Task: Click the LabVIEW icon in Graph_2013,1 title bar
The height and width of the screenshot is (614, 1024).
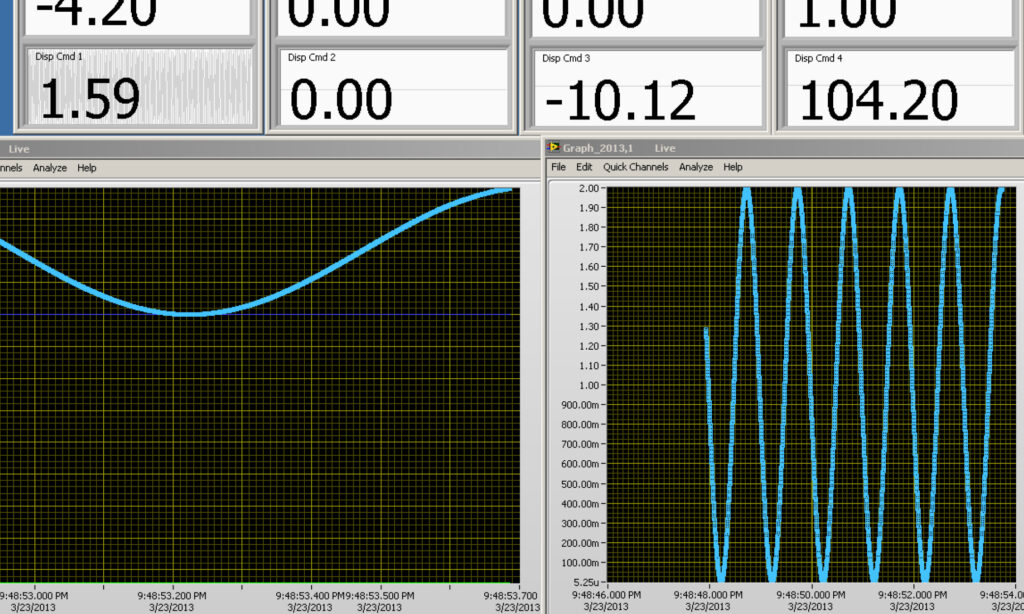Action: tap(554, 148)
